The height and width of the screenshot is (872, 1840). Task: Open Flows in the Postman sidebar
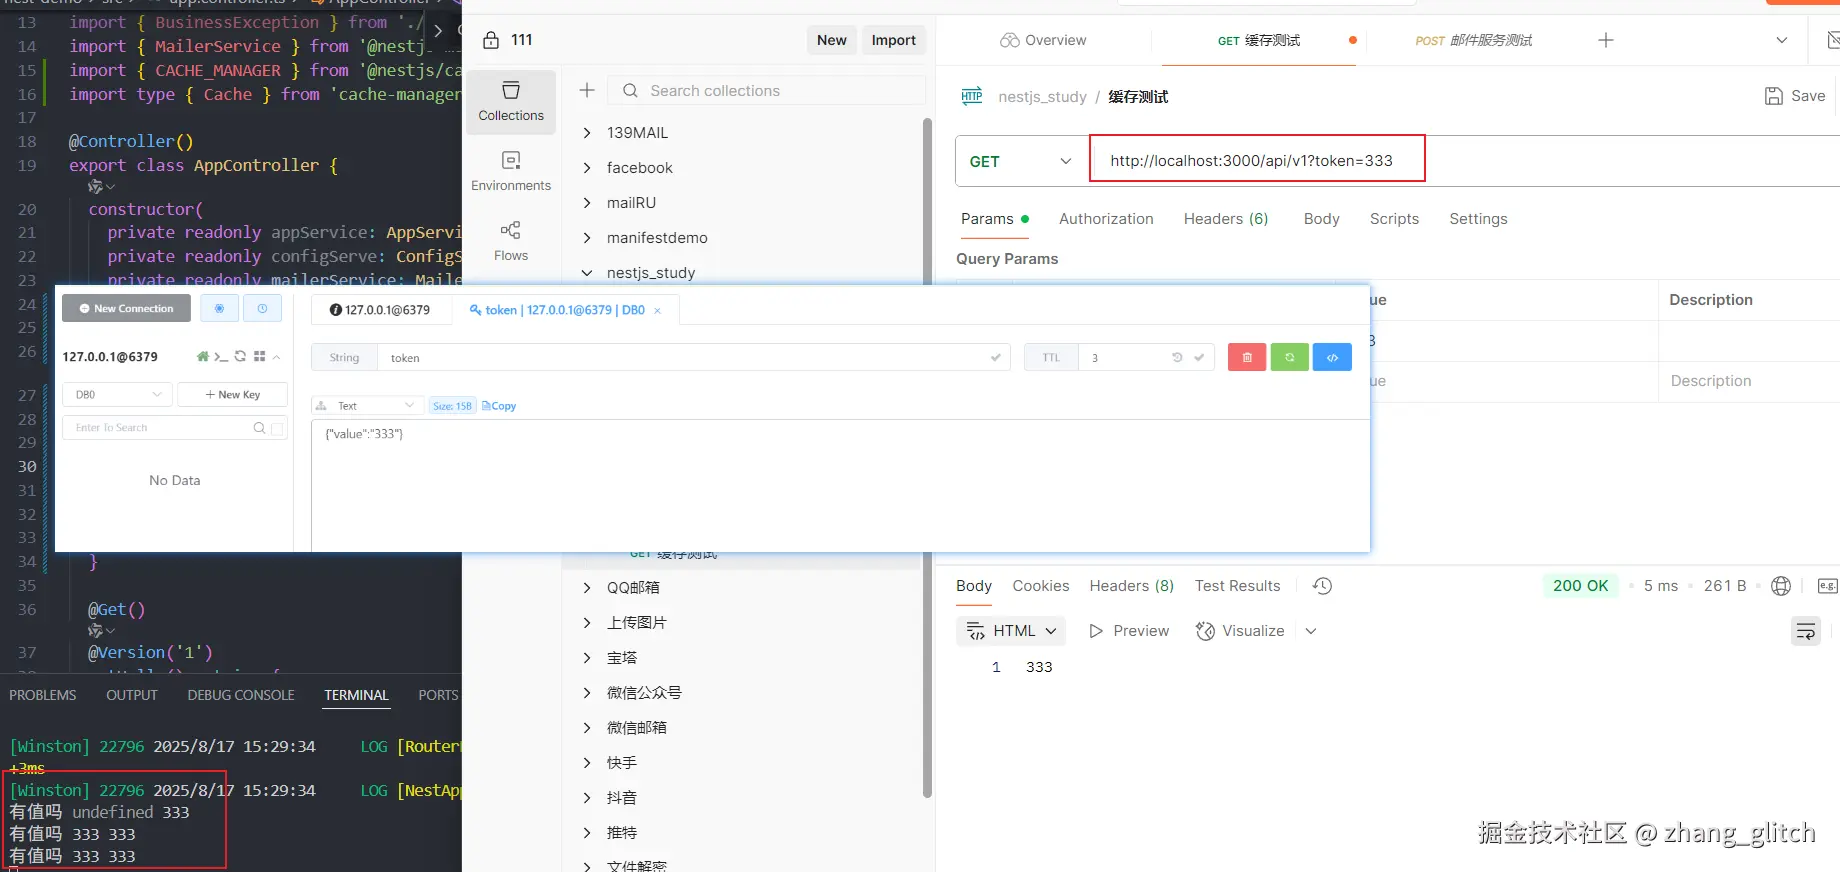(x=511, y=241)
